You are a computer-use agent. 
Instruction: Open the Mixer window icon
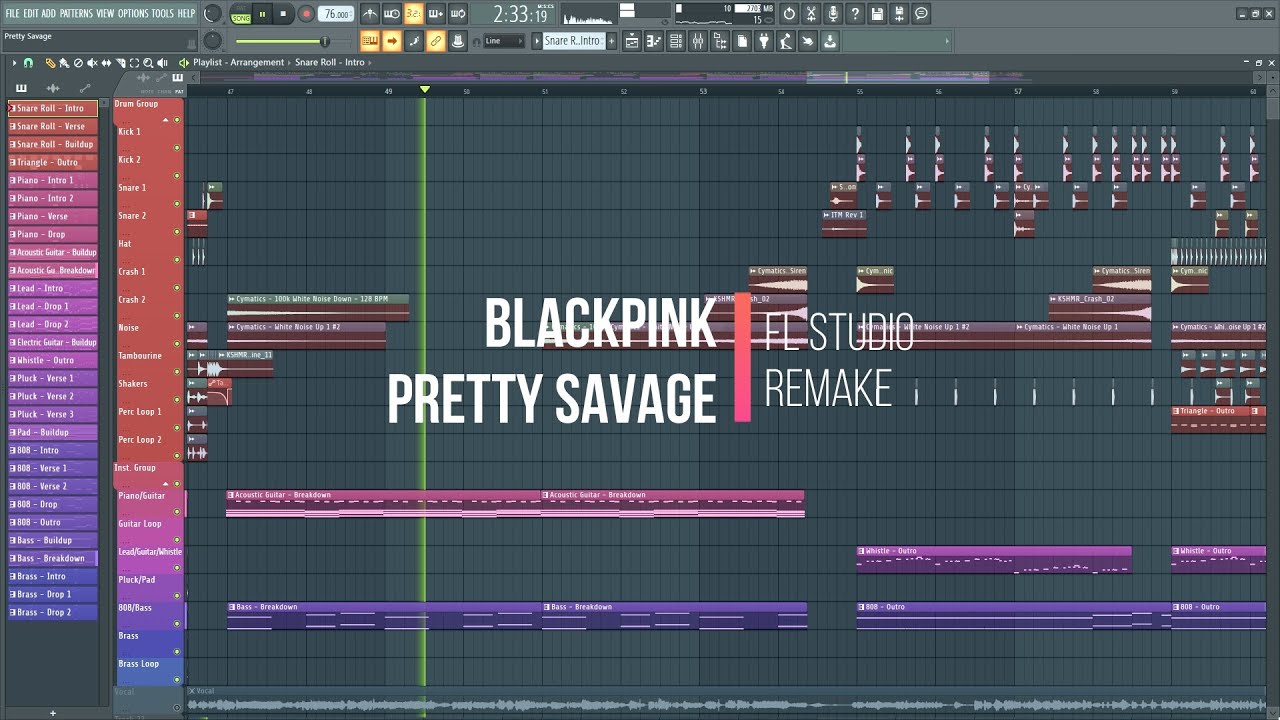click(x=698, y=41)
